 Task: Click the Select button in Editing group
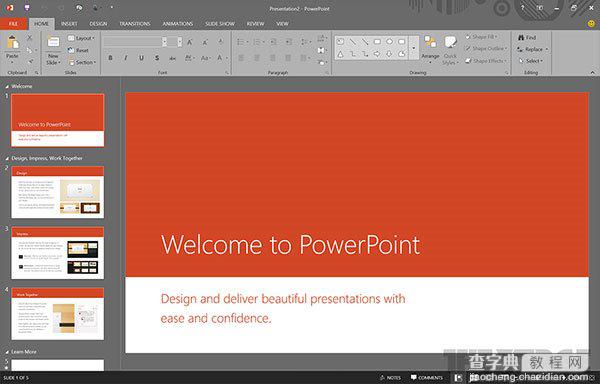[x=531, y=61]
